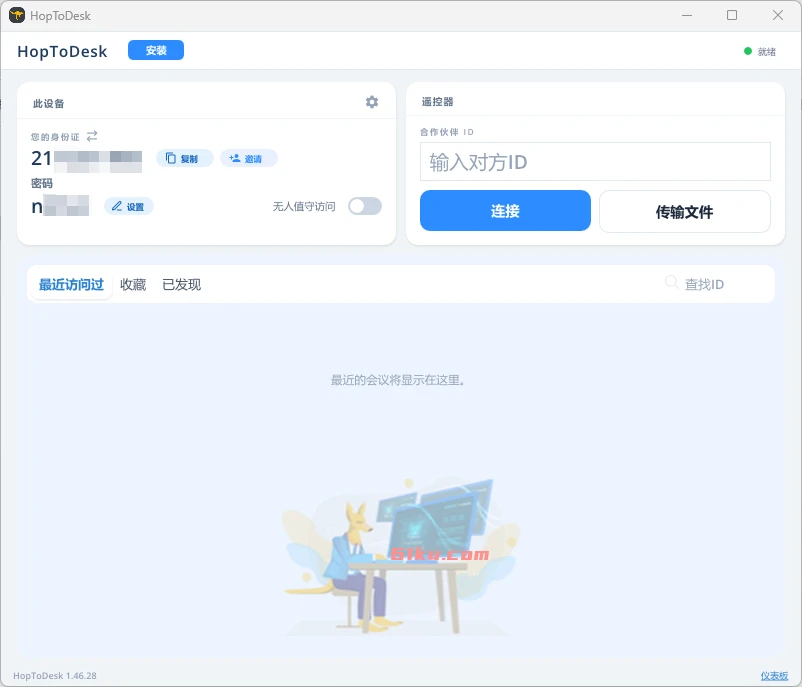Click the 密码 label

pos(41,183)
